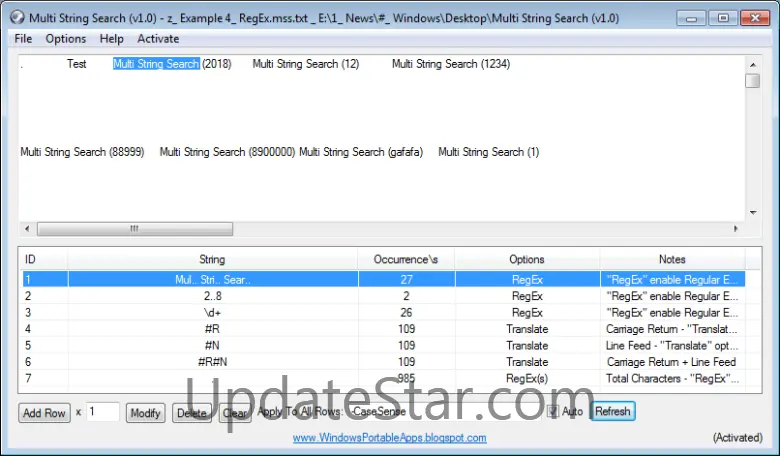780x456 pixels.
Task: Select the row with string '\d+'
Action: (x=383, y=312)
